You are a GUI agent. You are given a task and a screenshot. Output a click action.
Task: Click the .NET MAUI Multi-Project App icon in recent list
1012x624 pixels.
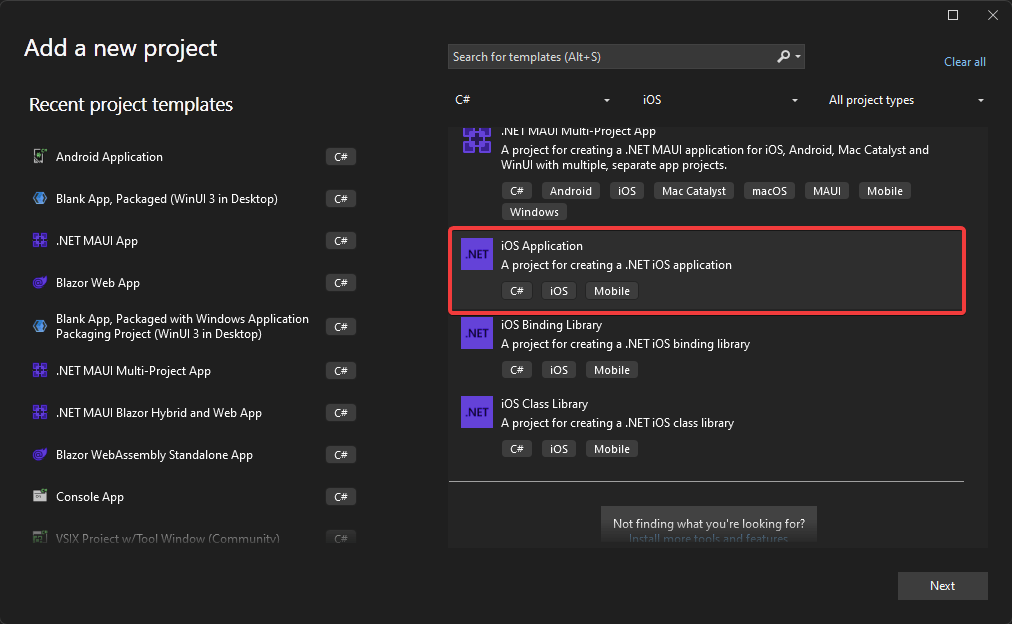pos(40,370)
